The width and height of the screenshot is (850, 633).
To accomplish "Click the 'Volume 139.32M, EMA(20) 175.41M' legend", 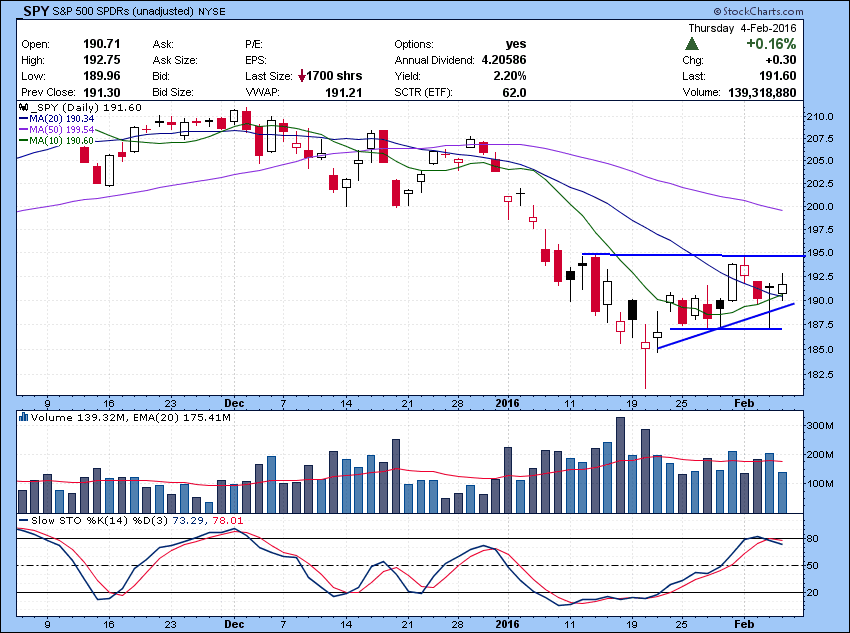I will tap(131, 417).
